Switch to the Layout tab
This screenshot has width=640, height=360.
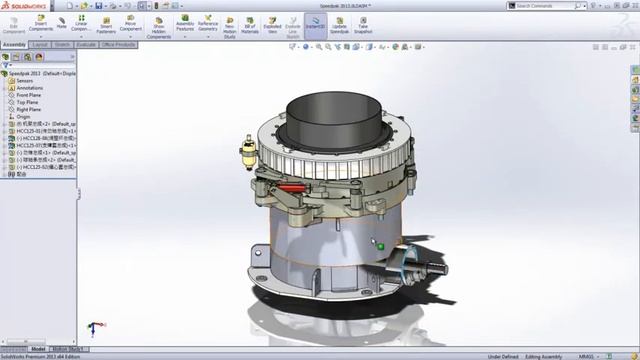[x=40, y=44]
